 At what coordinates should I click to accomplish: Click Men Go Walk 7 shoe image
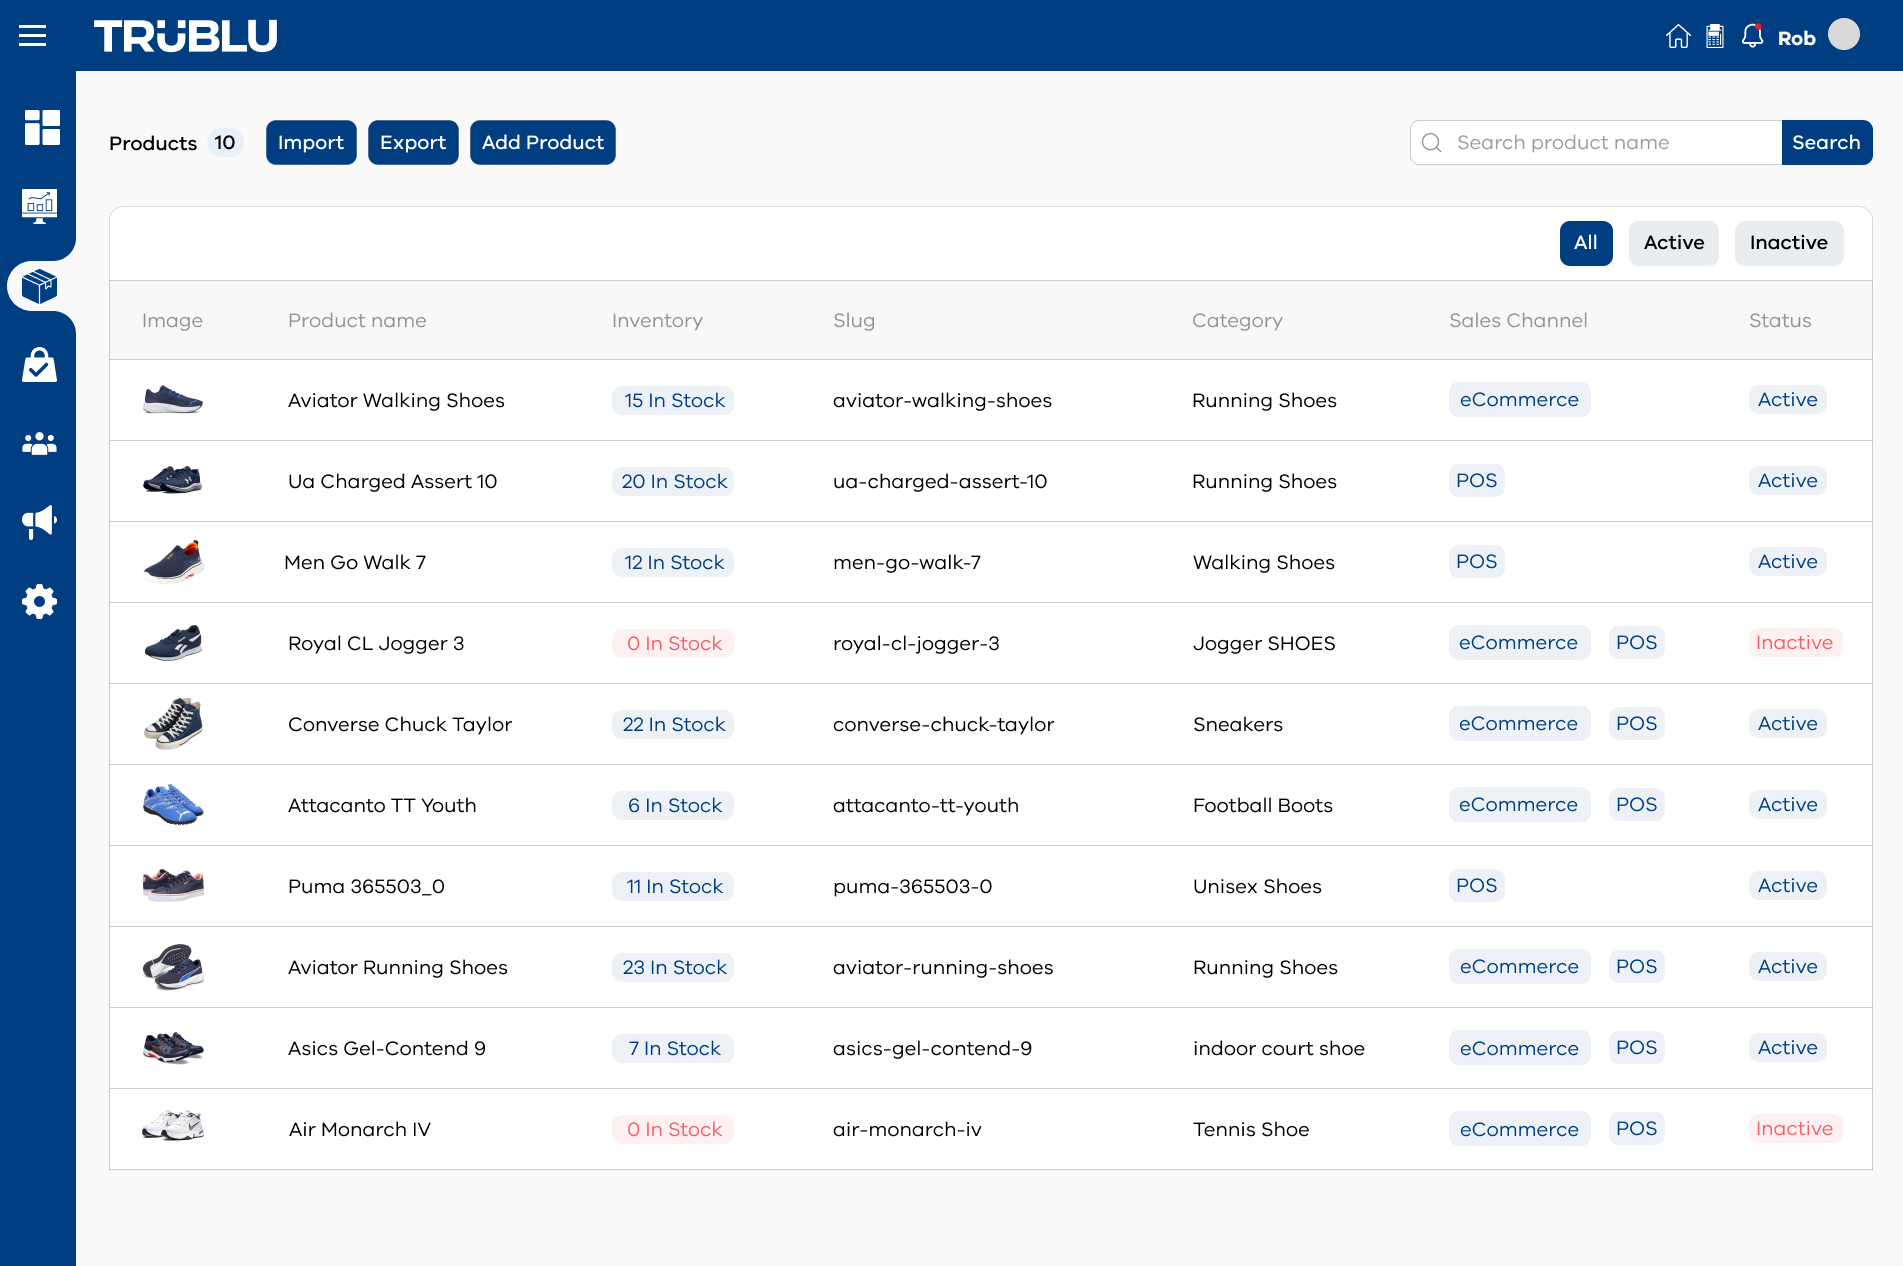tap(173, 562)
